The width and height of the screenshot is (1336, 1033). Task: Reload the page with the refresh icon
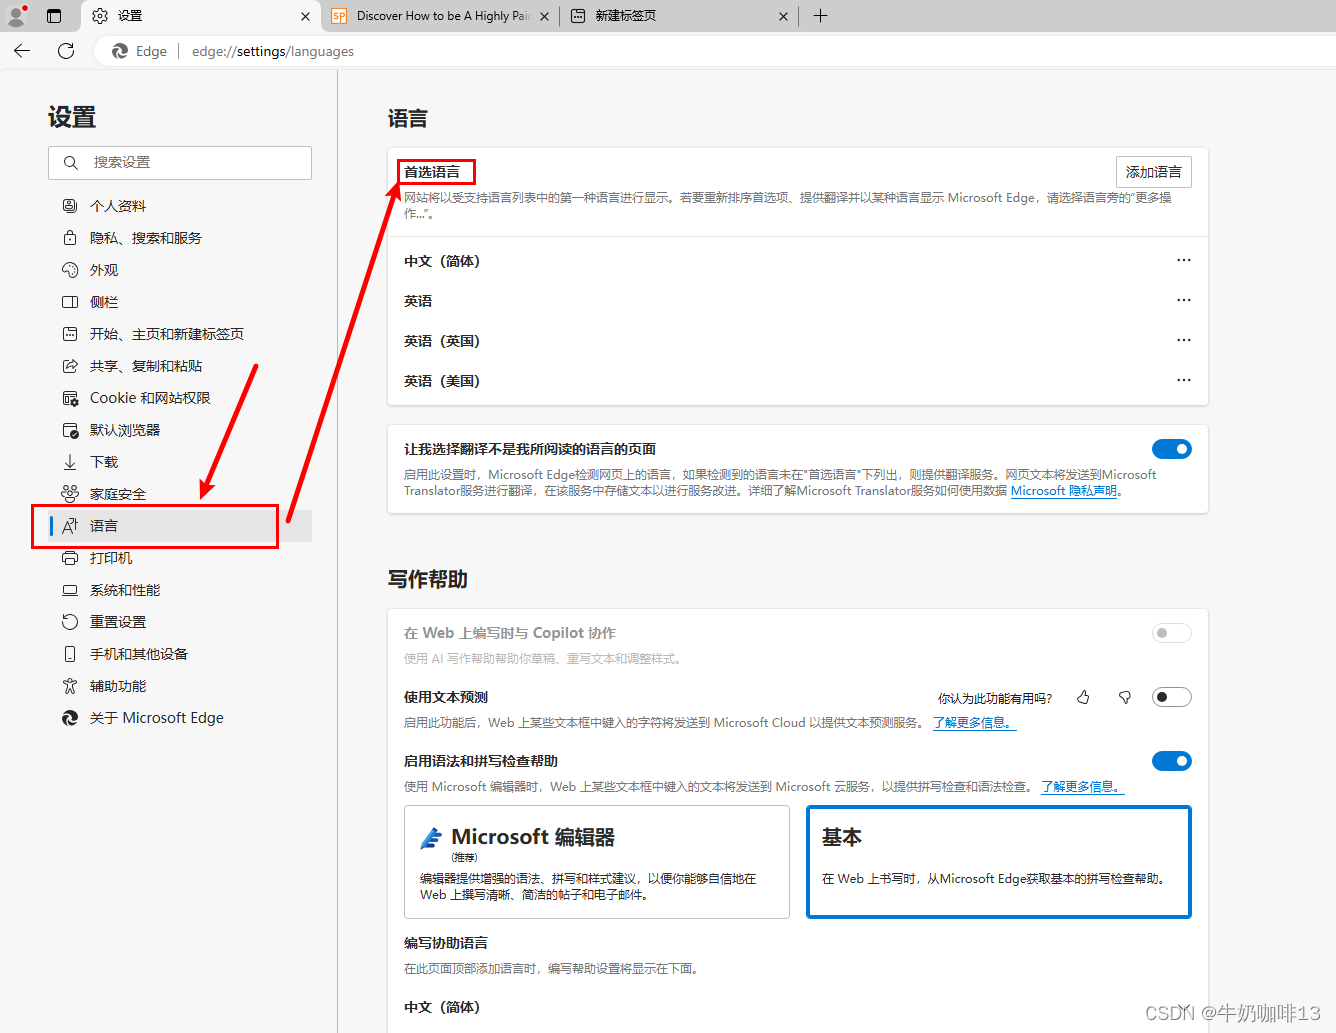point(66,51)
